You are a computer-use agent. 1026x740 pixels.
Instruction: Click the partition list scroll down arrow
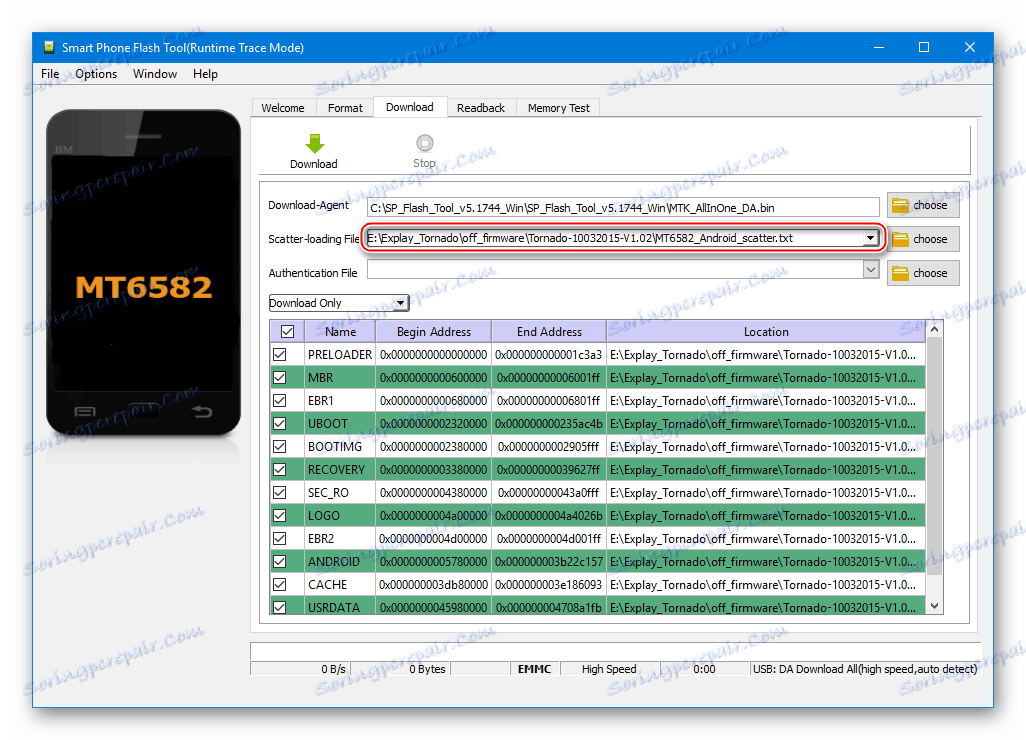pyautogui.click(x=934, y=607)
